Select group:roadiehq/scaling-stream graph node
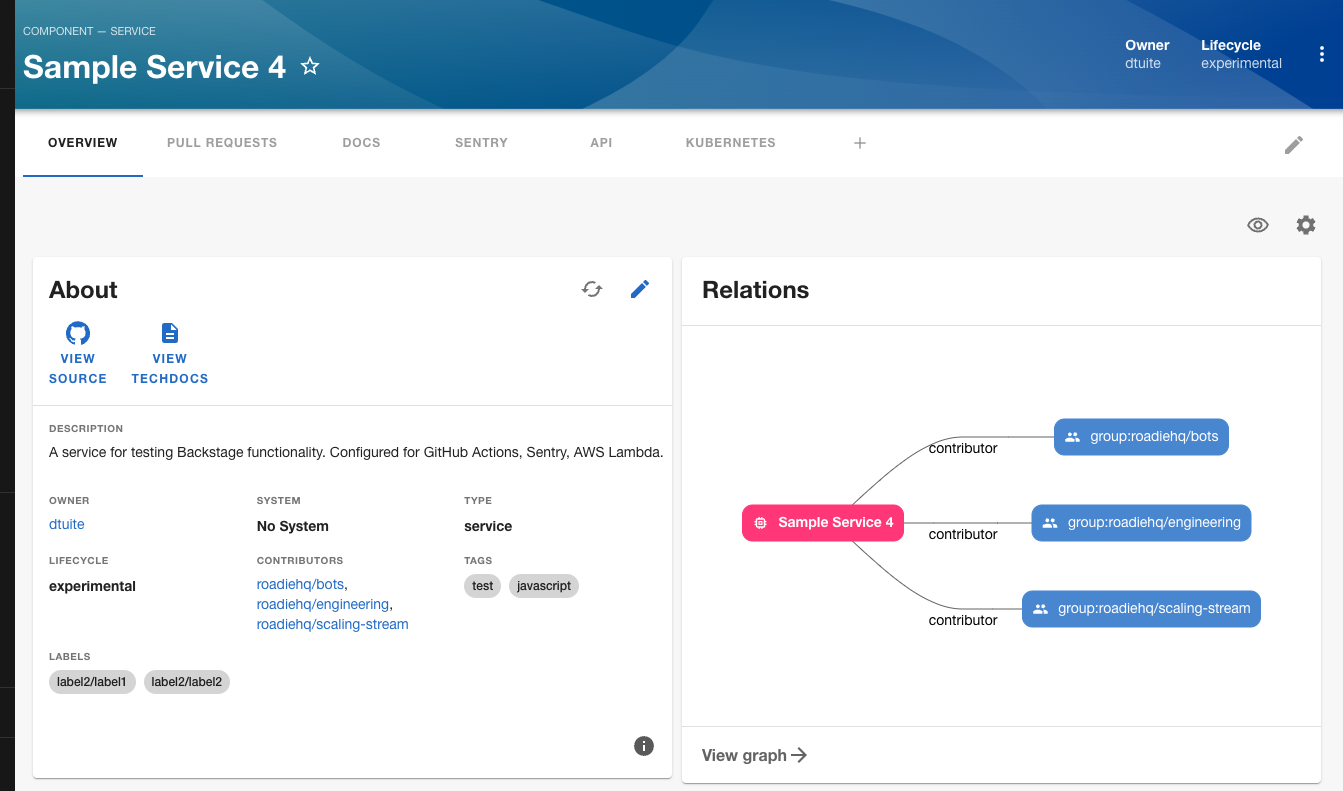 [x=1141, y=609]
